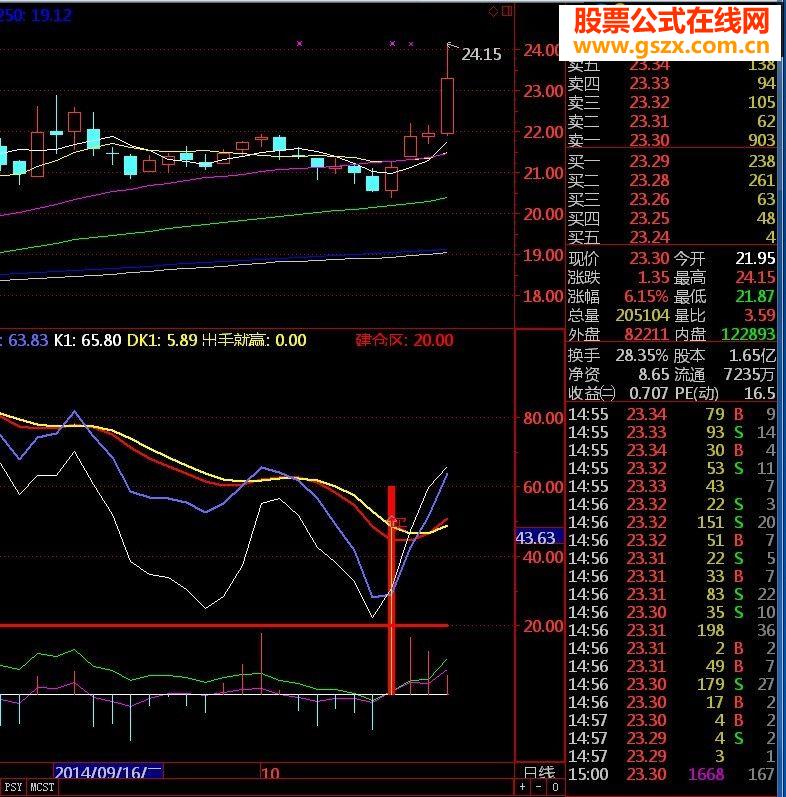Viewport: 786px width, 797px height.
Task: Click the 外盘 82211 value
Action: (646, 334)
